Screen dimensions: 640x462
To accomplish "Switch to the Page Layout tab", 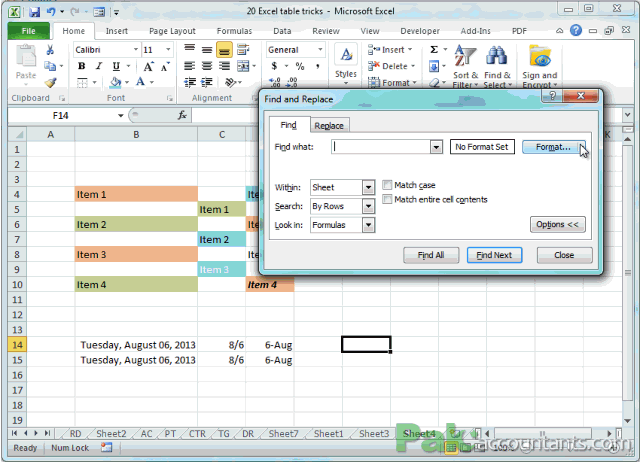I will (172, 31).
